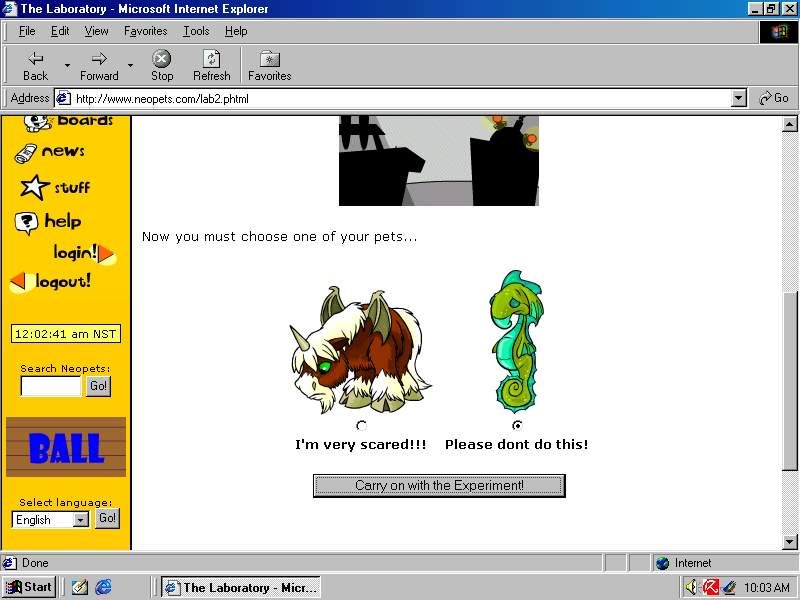Click the Back toolbar button
This screenshot has width=800, height=600.
[x=35, y=66]
